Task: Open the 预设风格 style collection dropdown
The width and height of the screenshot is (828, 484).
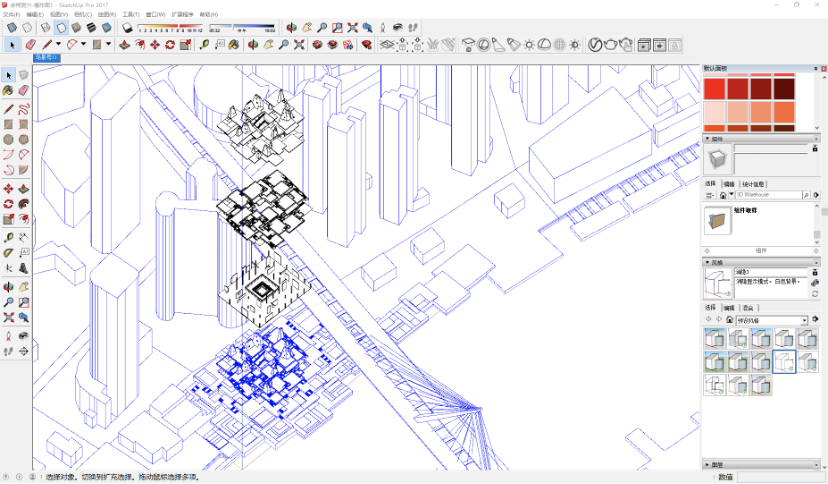Action: click(x=804, y=320)
